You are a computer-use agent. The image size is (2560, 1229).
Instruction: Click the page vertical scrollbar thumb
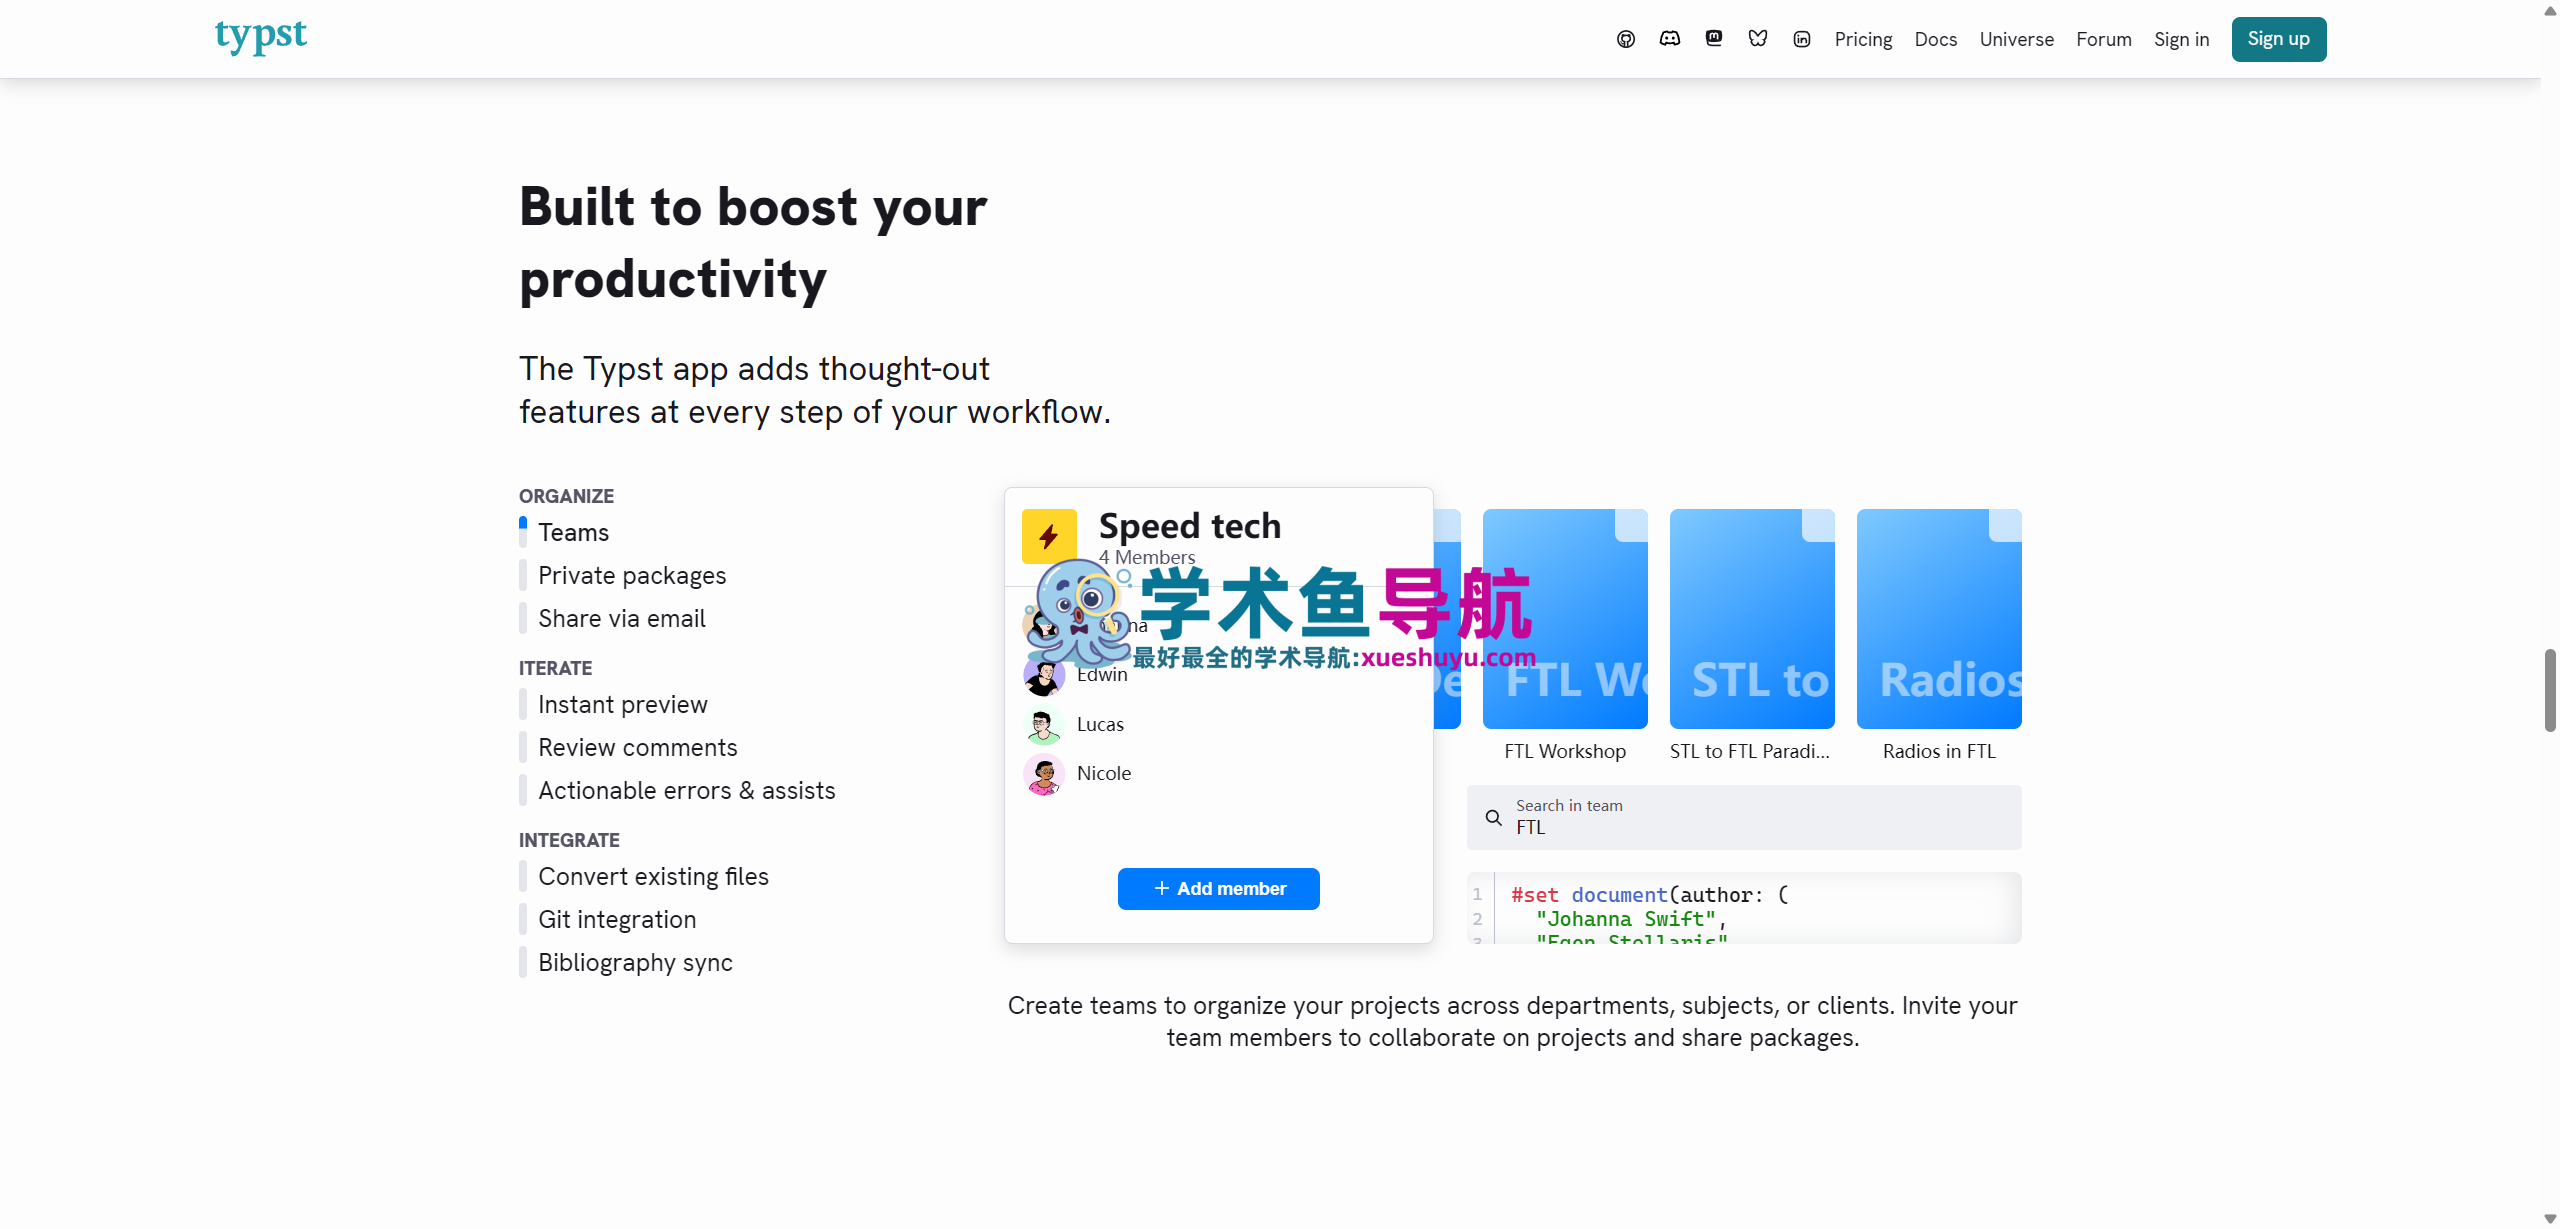coord(2549,690)
